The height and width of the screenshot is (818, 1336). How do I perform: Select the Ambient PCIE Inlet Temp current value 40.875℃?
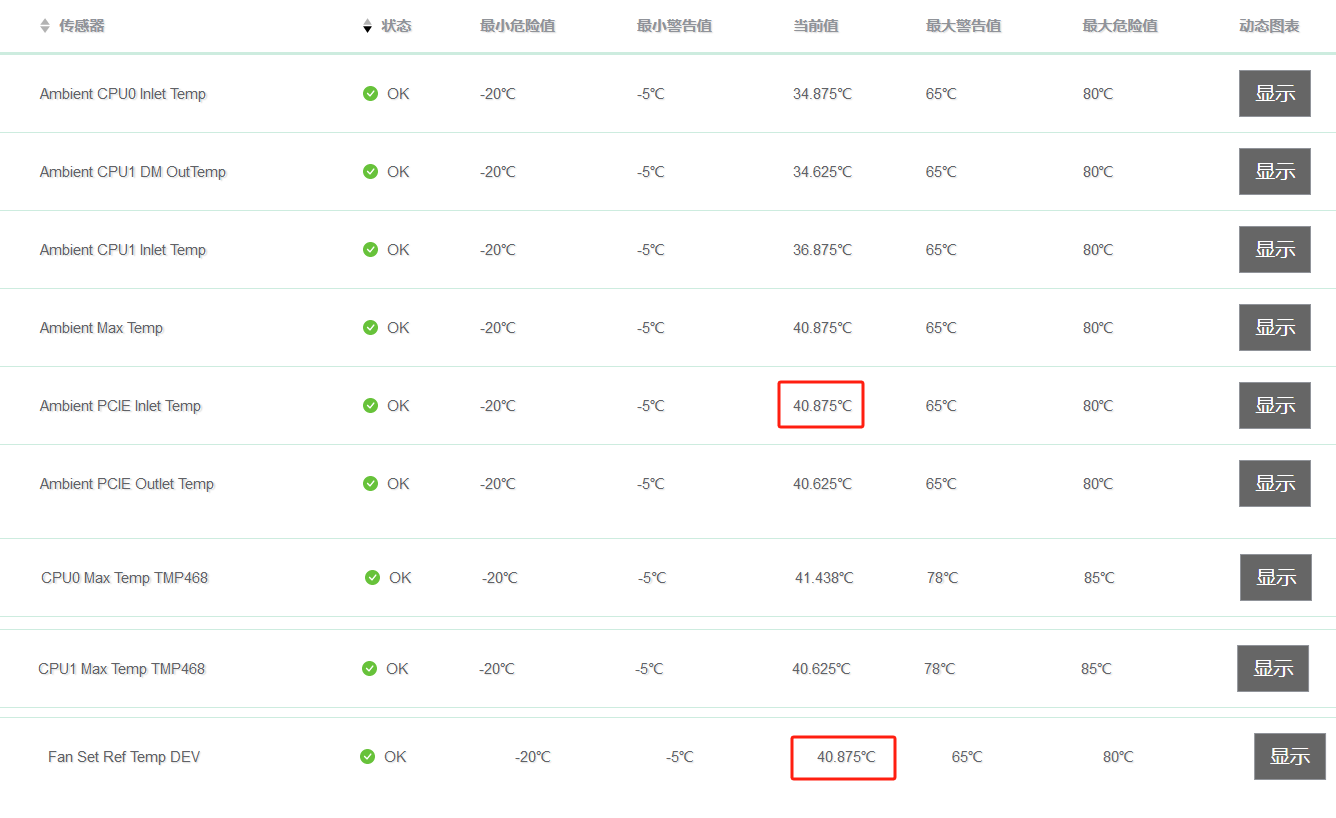(x=822, y=406)
